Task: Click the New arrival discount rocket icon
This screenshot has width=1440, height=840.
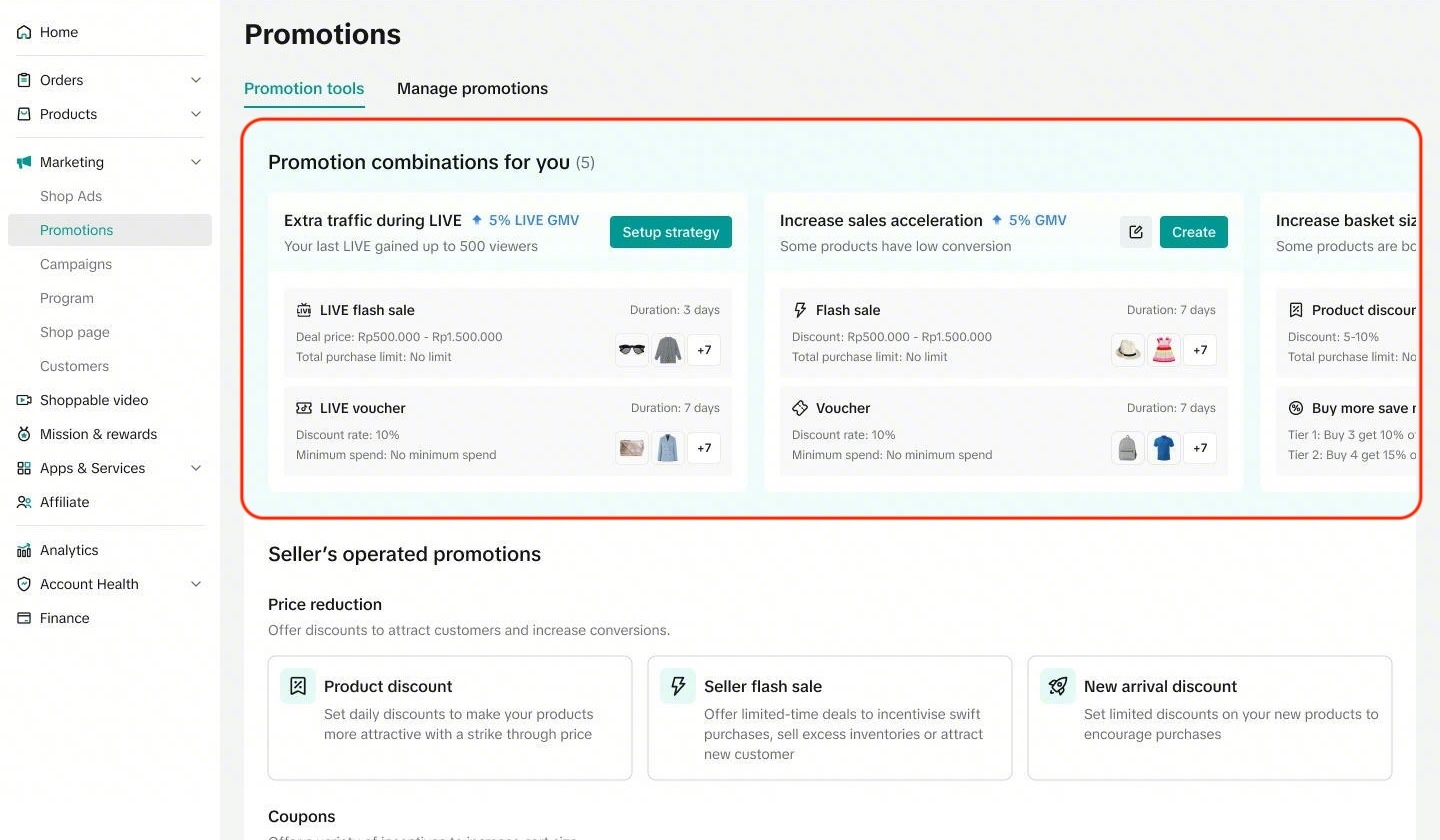Action: click(x=1058, y=686)
